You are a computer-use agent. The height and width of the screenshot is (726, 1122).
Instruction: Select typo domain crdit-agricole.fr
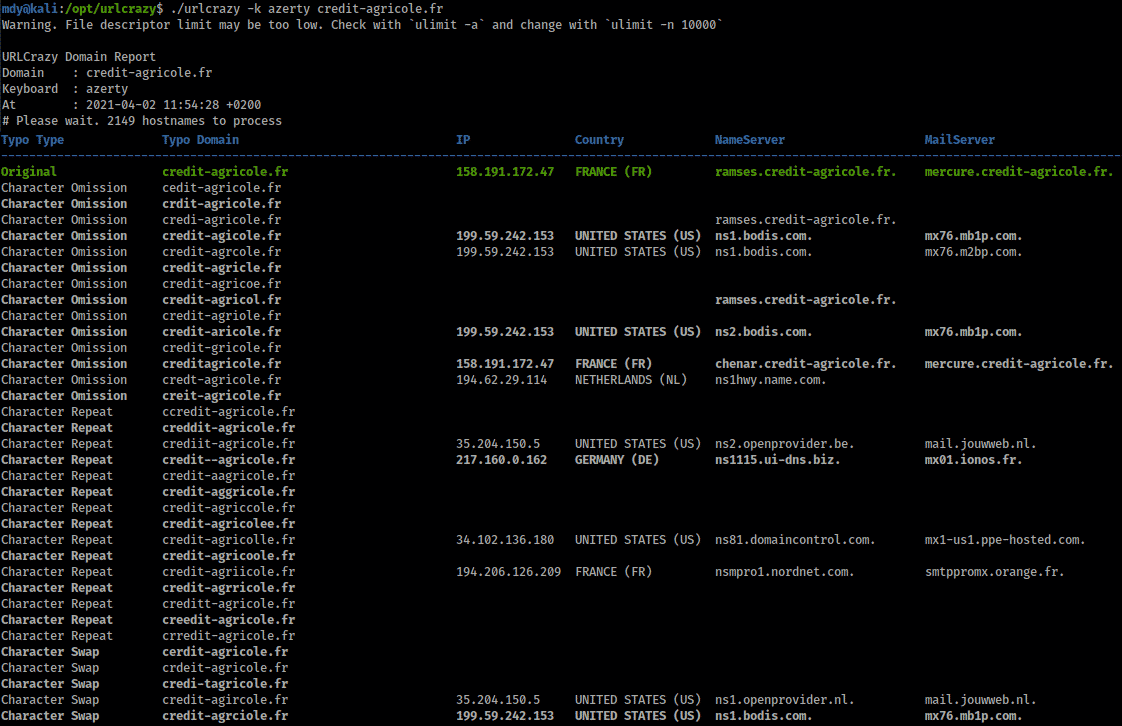point(222,204)
